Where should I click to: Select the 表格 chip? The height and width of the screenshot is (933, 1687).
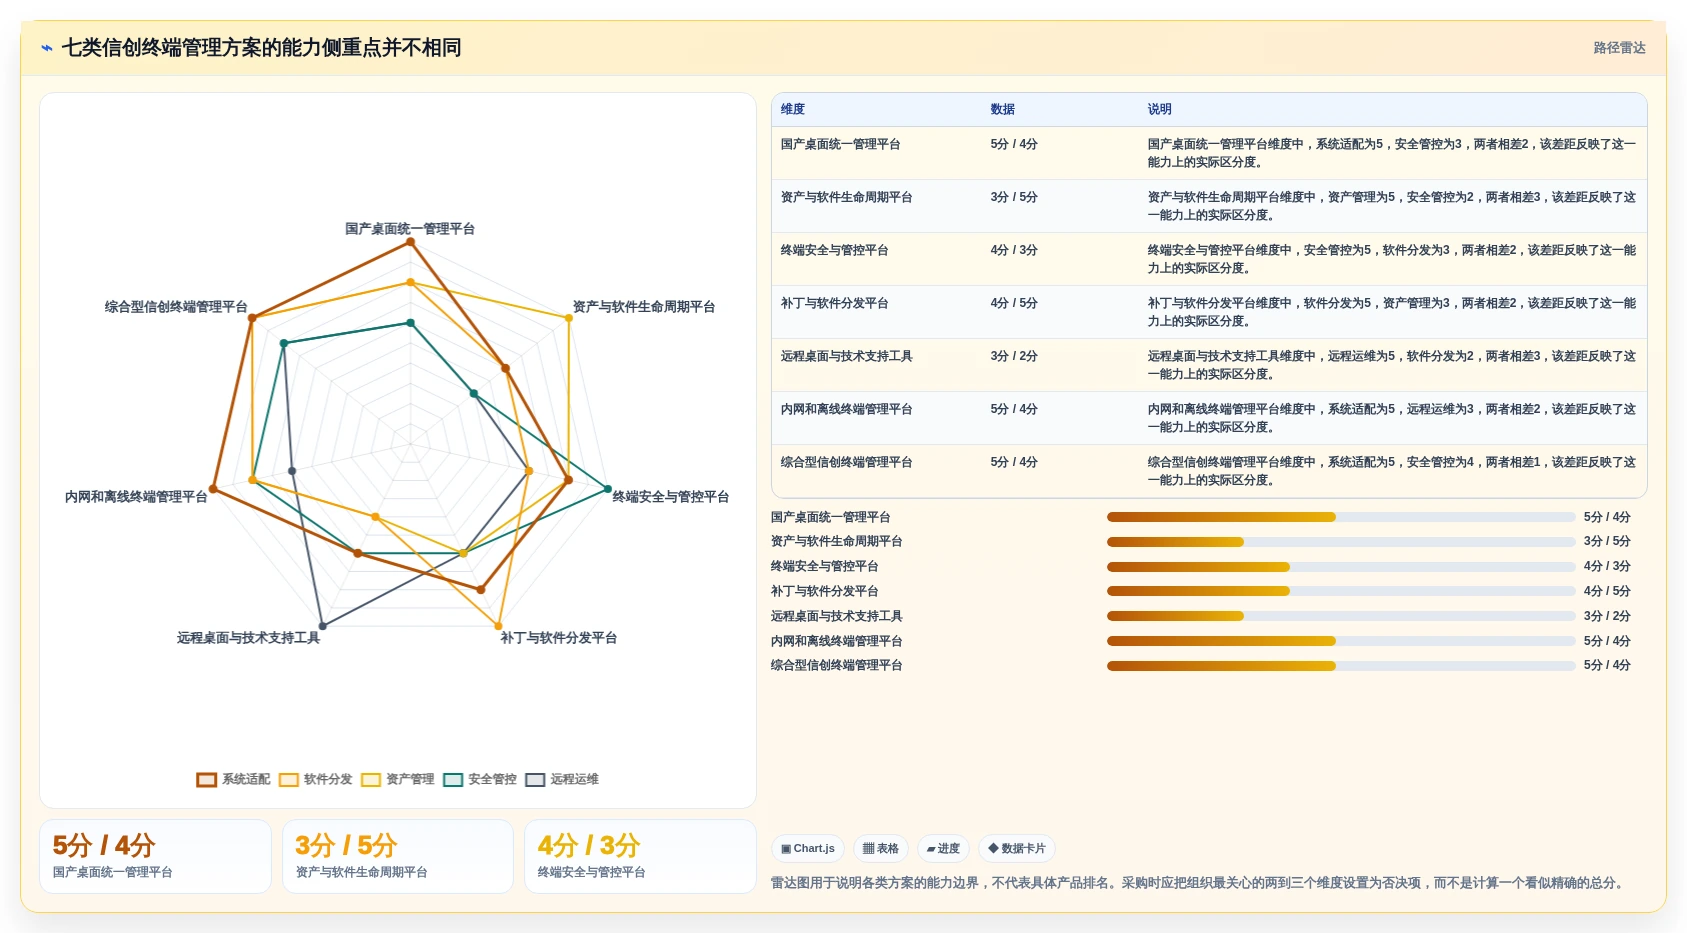click(x=881, y=848)
